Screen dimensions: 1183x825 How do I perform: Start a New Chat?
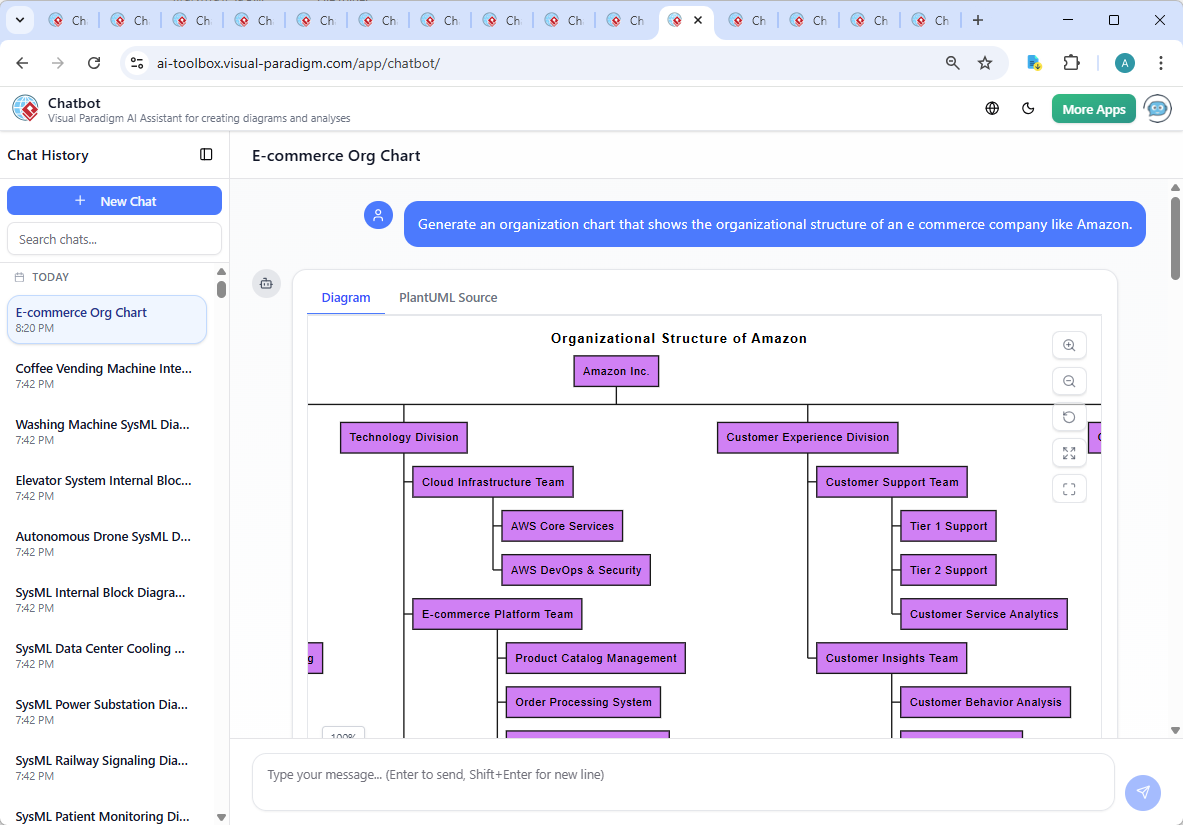[114, 200]
